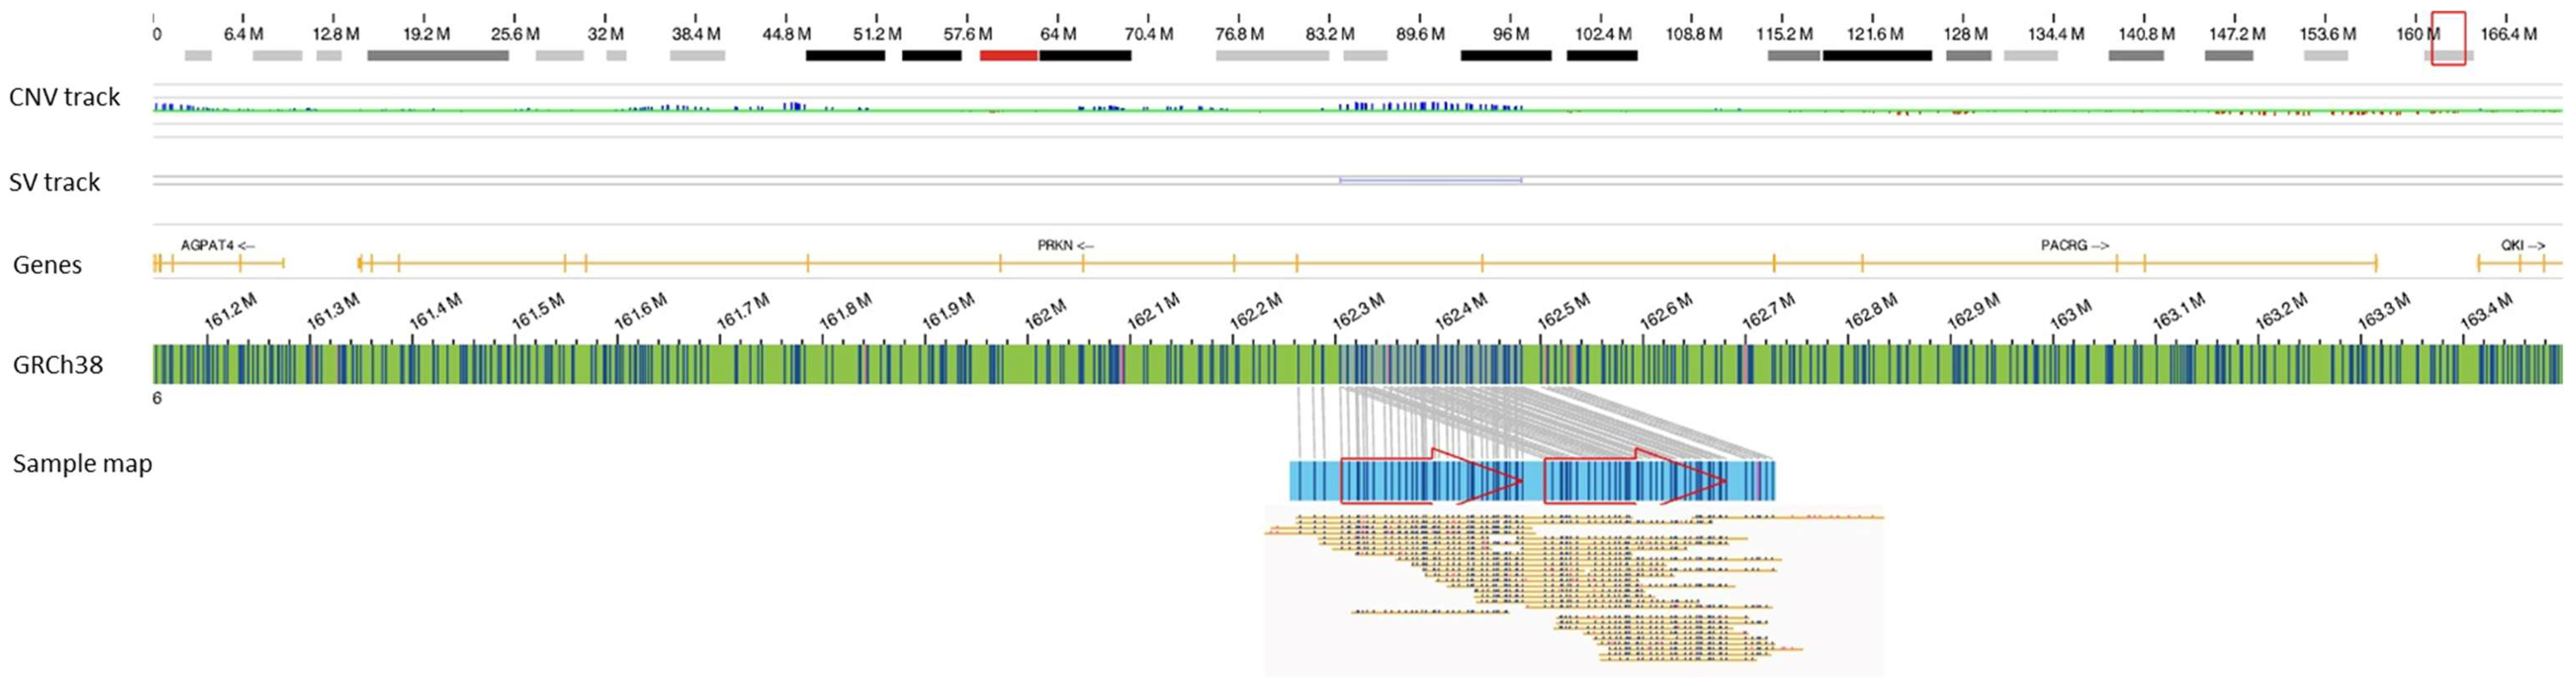Select the GRCh38 reference track label
Screen dimensions: 2576x686
click(x=58, y=365)
